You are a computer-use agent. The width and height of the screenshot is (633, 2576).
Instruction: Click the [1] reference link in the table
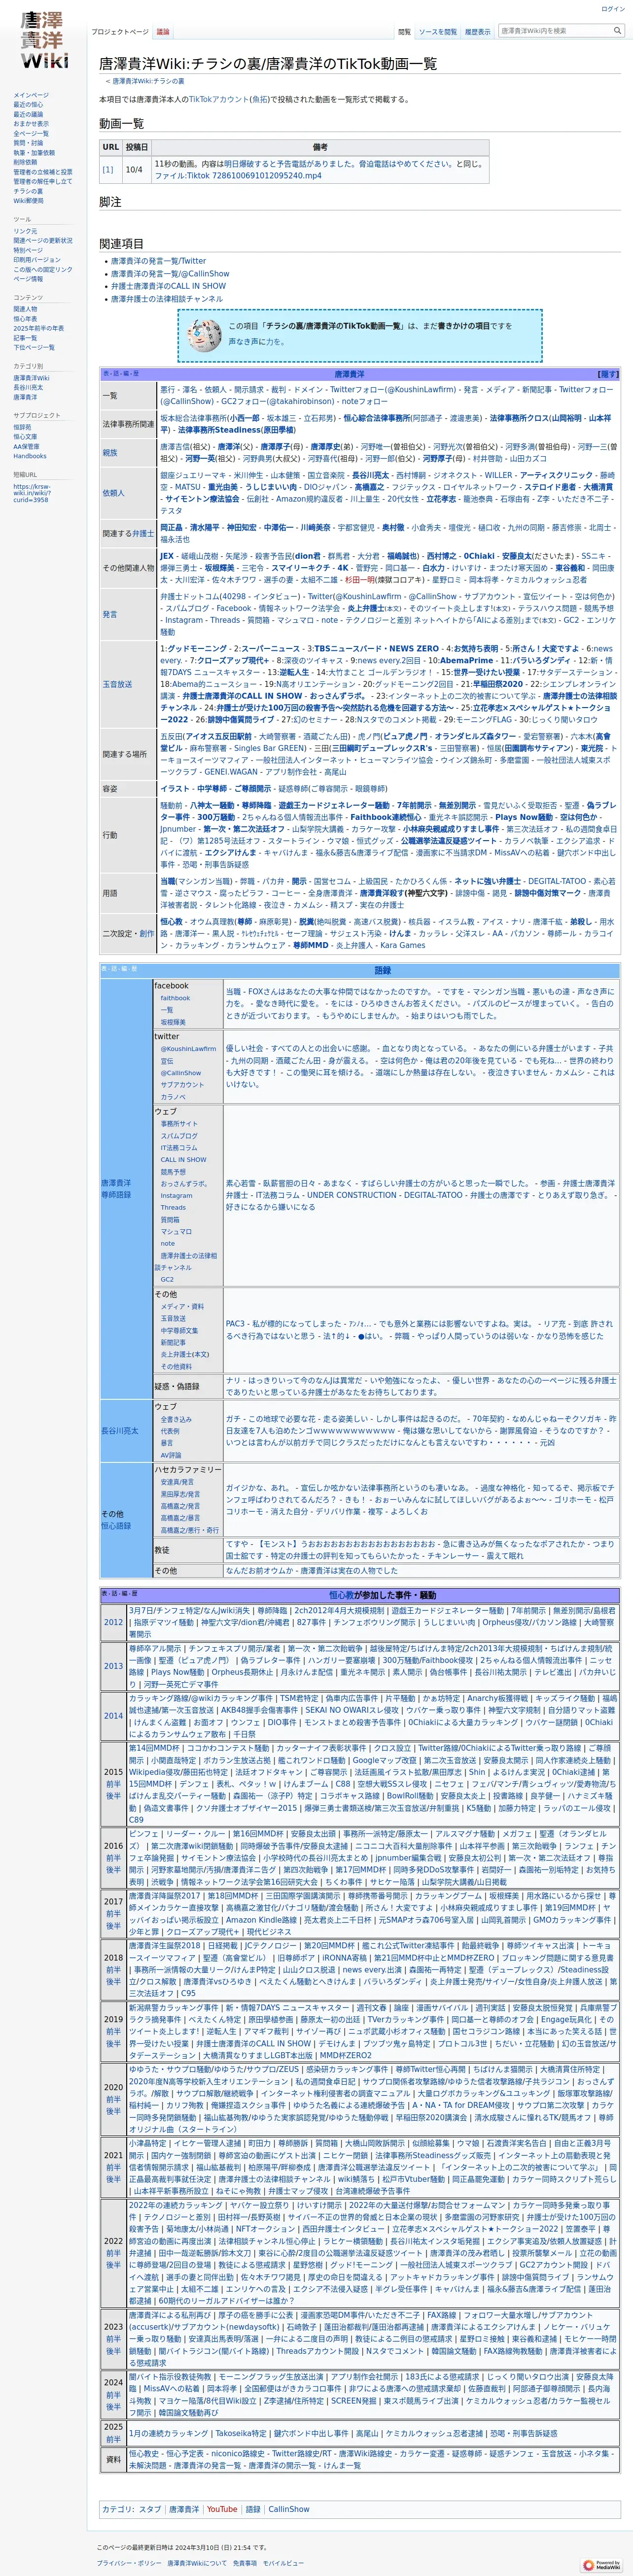107,169
